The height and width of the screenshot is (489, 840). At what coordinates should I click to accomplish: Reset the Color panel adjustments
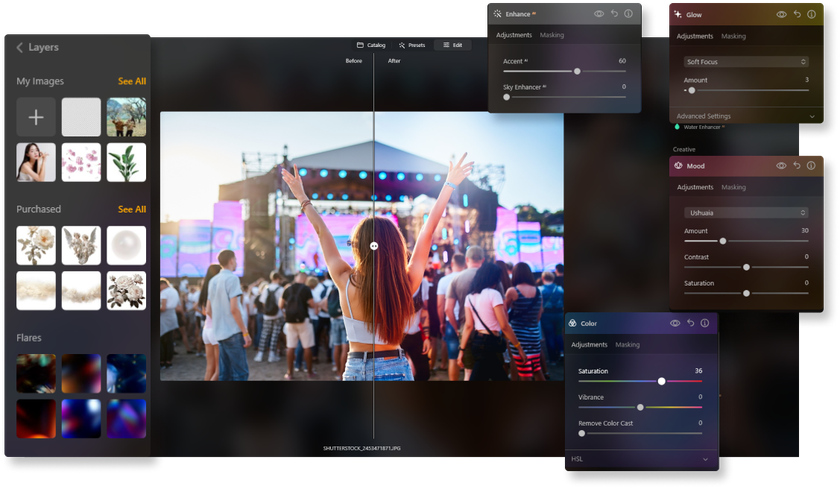coord(691,324)
